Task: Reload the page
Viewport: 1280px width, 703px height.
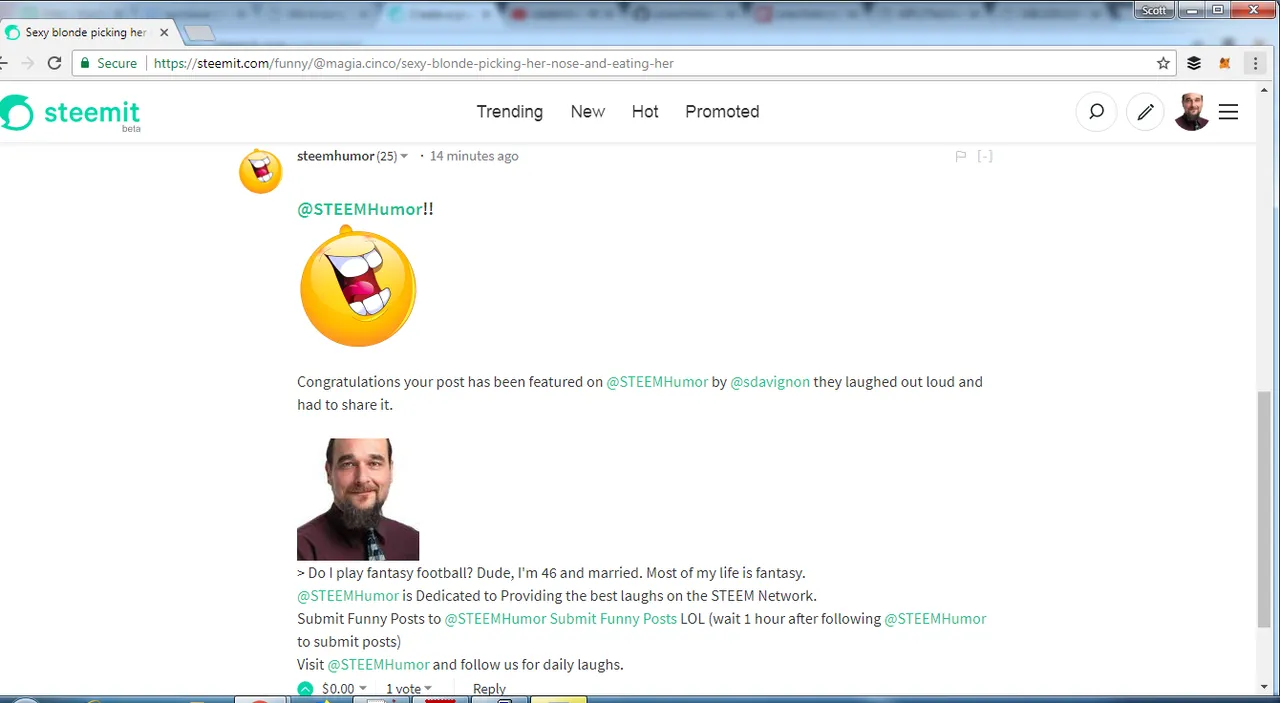Action: tap(55, 63)
